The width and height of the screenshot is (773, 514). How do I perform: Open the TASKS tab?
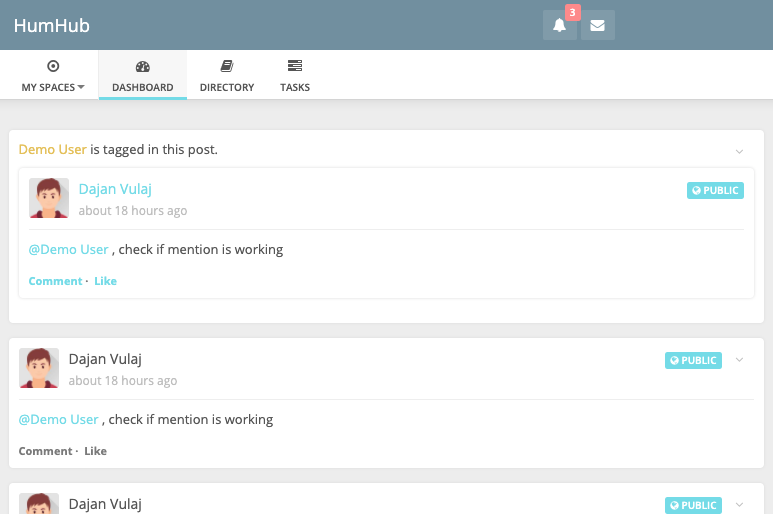(295, 75)
